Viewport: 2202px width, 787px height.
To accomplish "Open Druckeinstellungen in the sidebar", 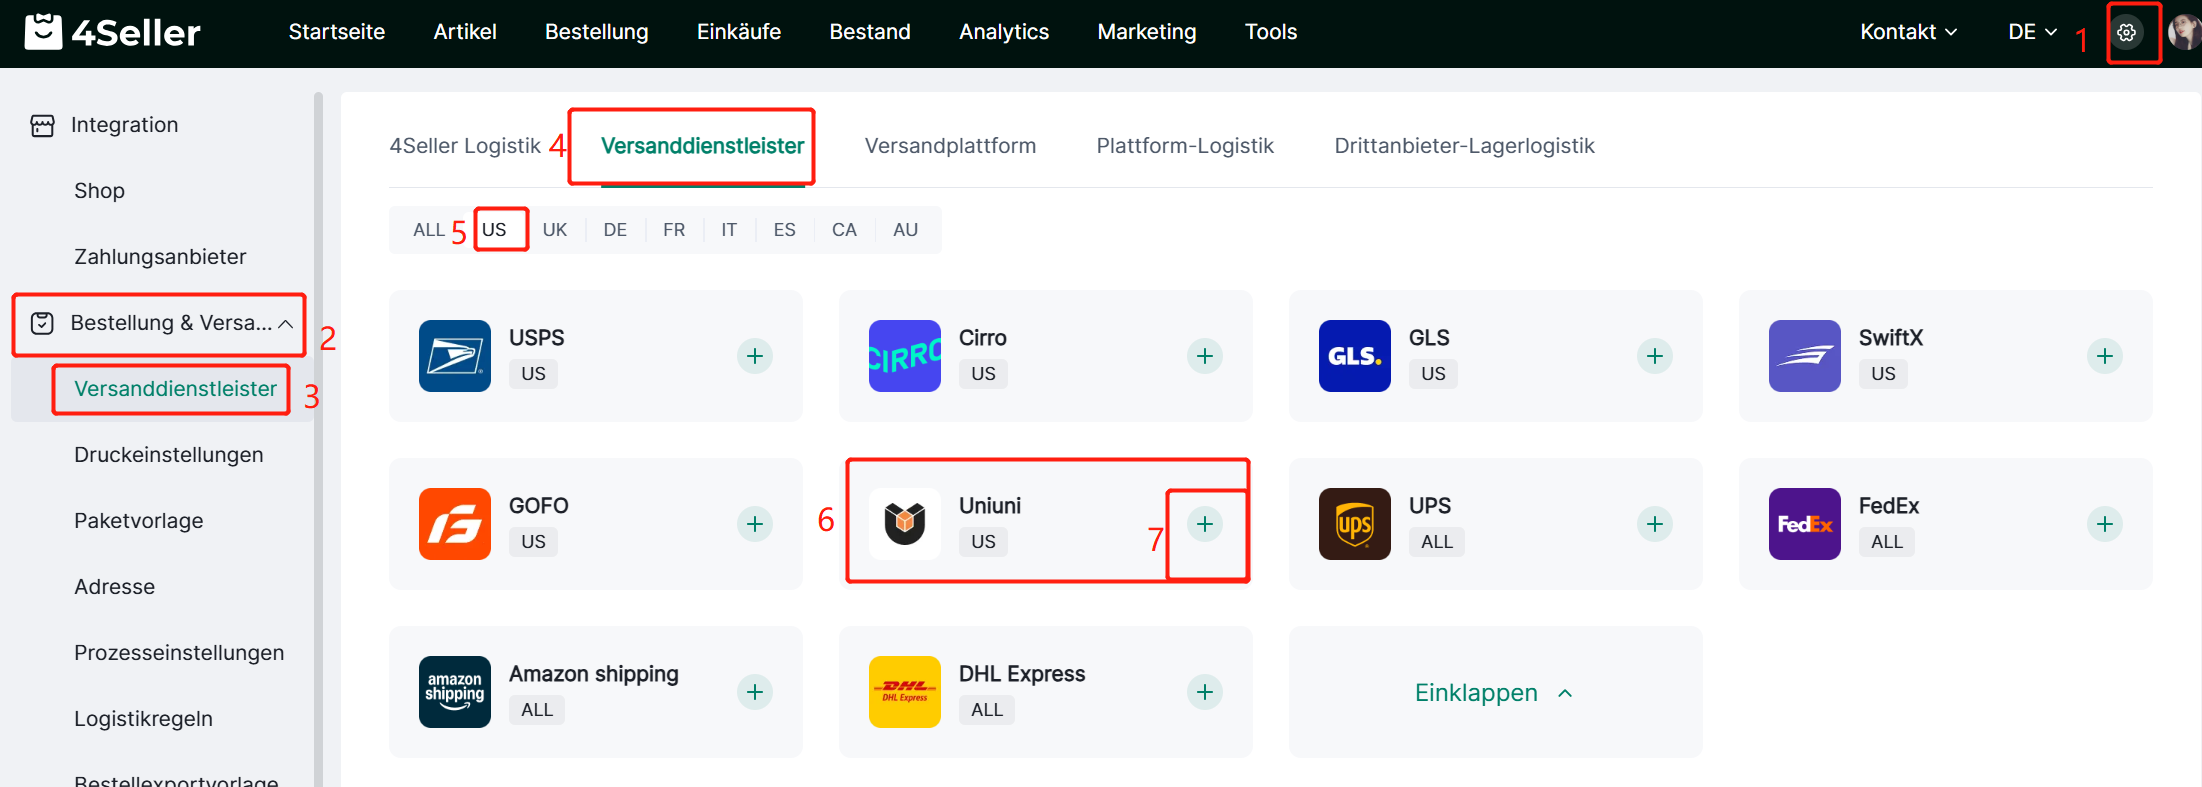I will 168,455.
